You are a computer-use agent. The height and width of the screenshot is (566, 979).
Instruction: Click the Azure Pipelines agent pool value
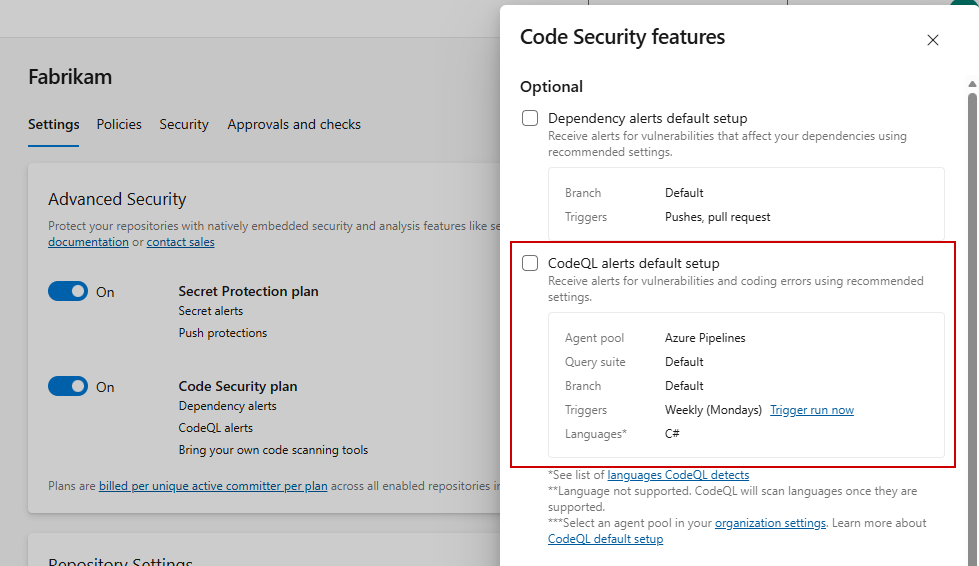705,338
